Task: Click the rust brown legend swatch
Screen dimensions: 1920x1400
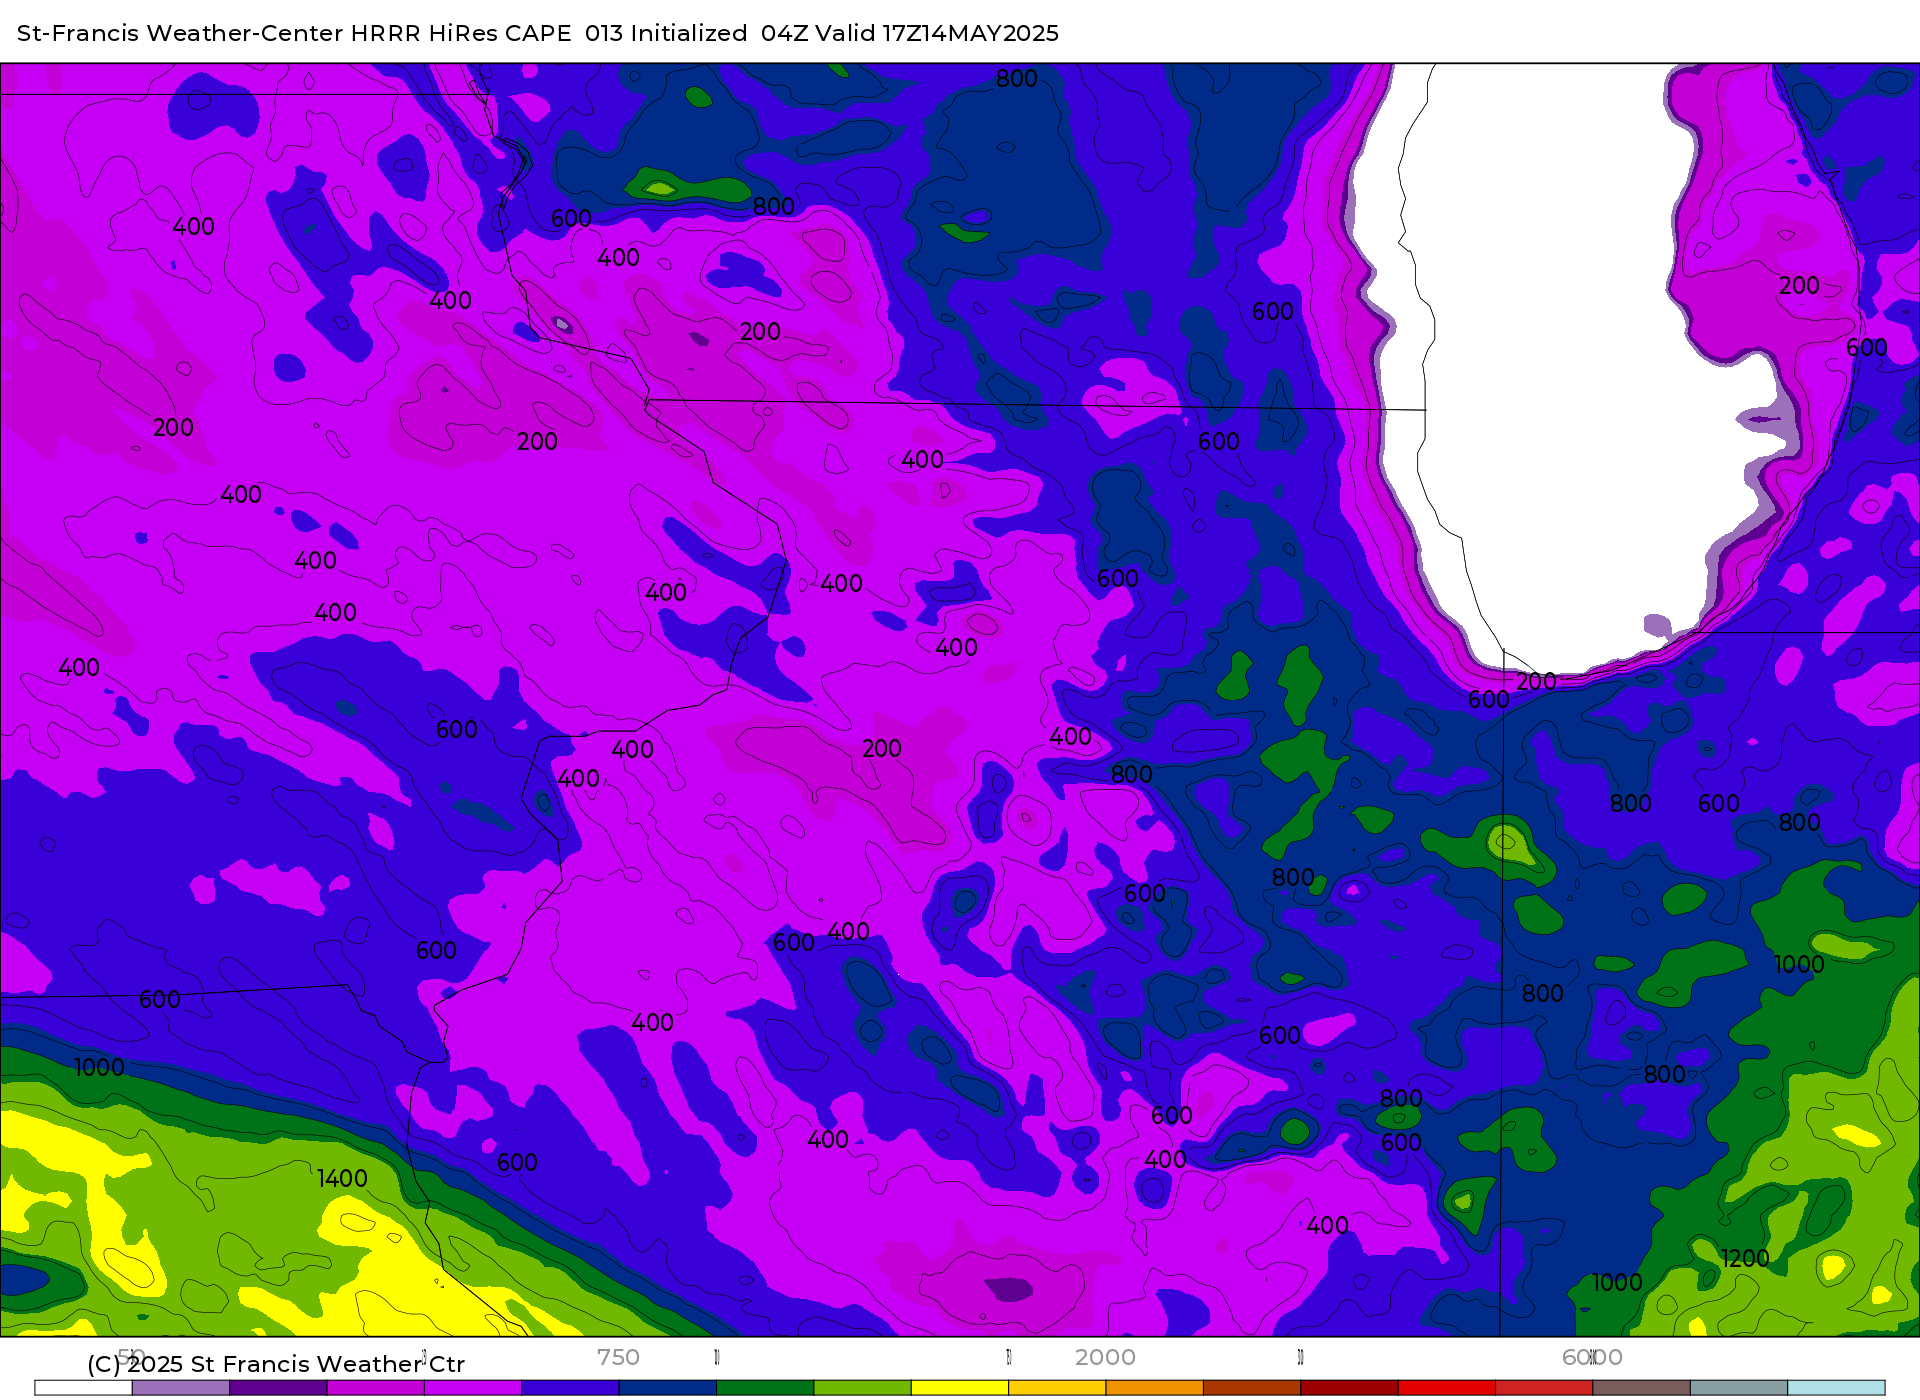Action: point(1252,1387)
